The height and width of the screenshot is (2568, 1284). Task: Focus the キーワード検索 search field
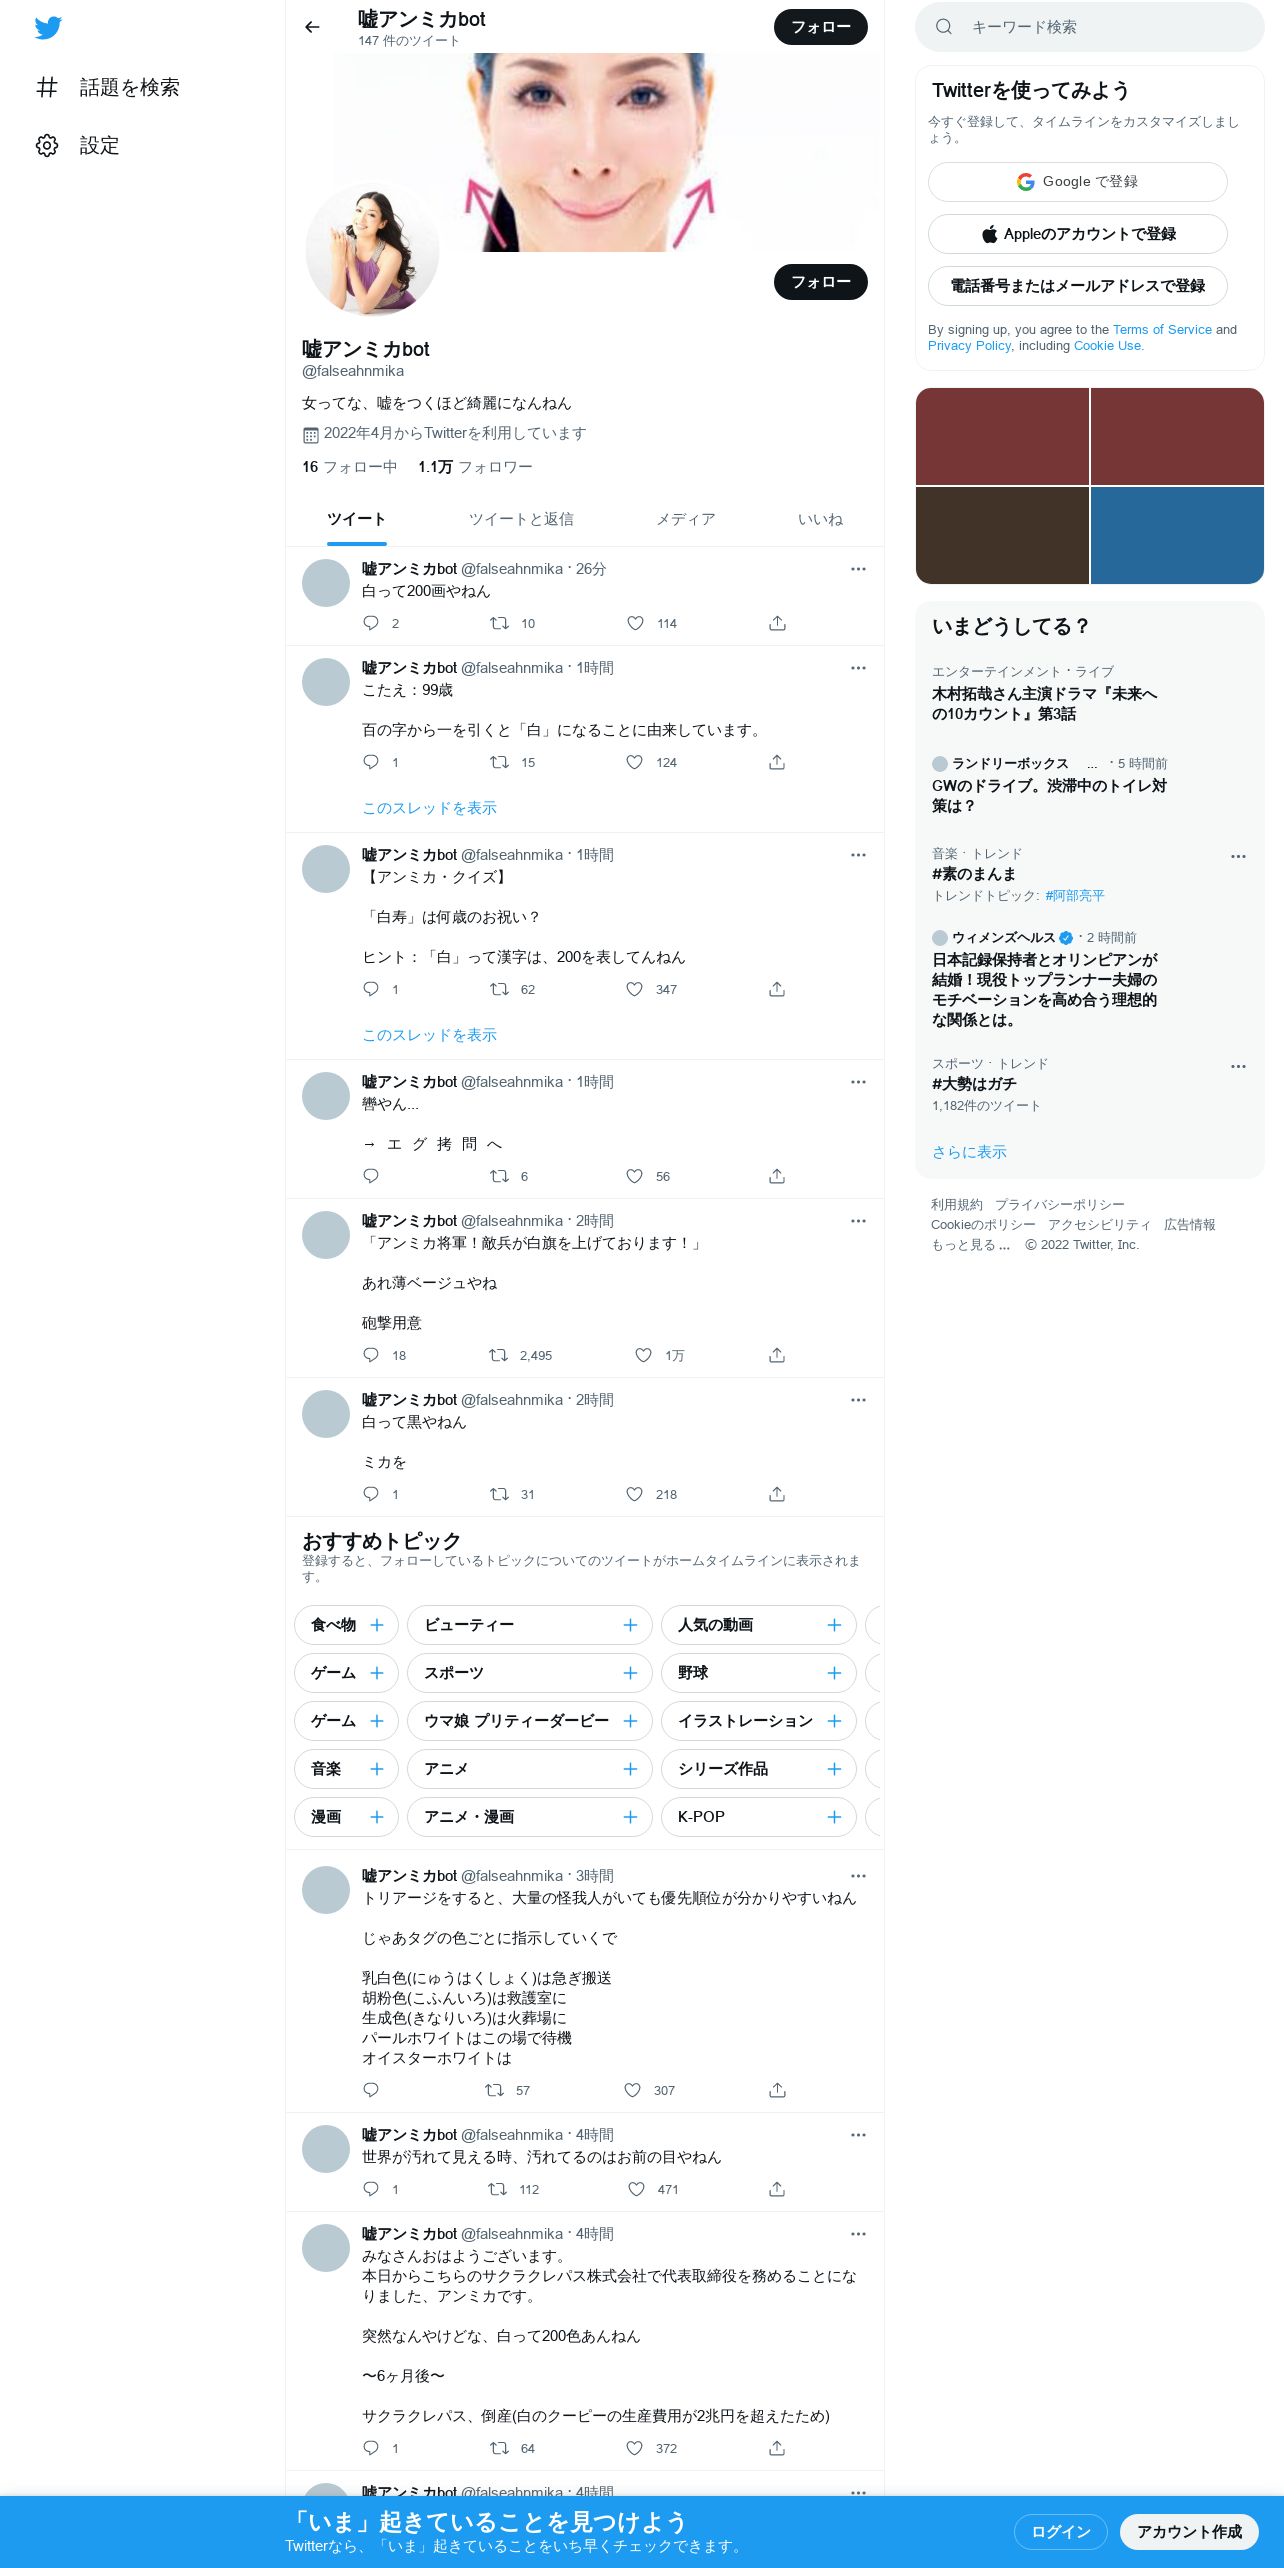[x=1090, y=27]
